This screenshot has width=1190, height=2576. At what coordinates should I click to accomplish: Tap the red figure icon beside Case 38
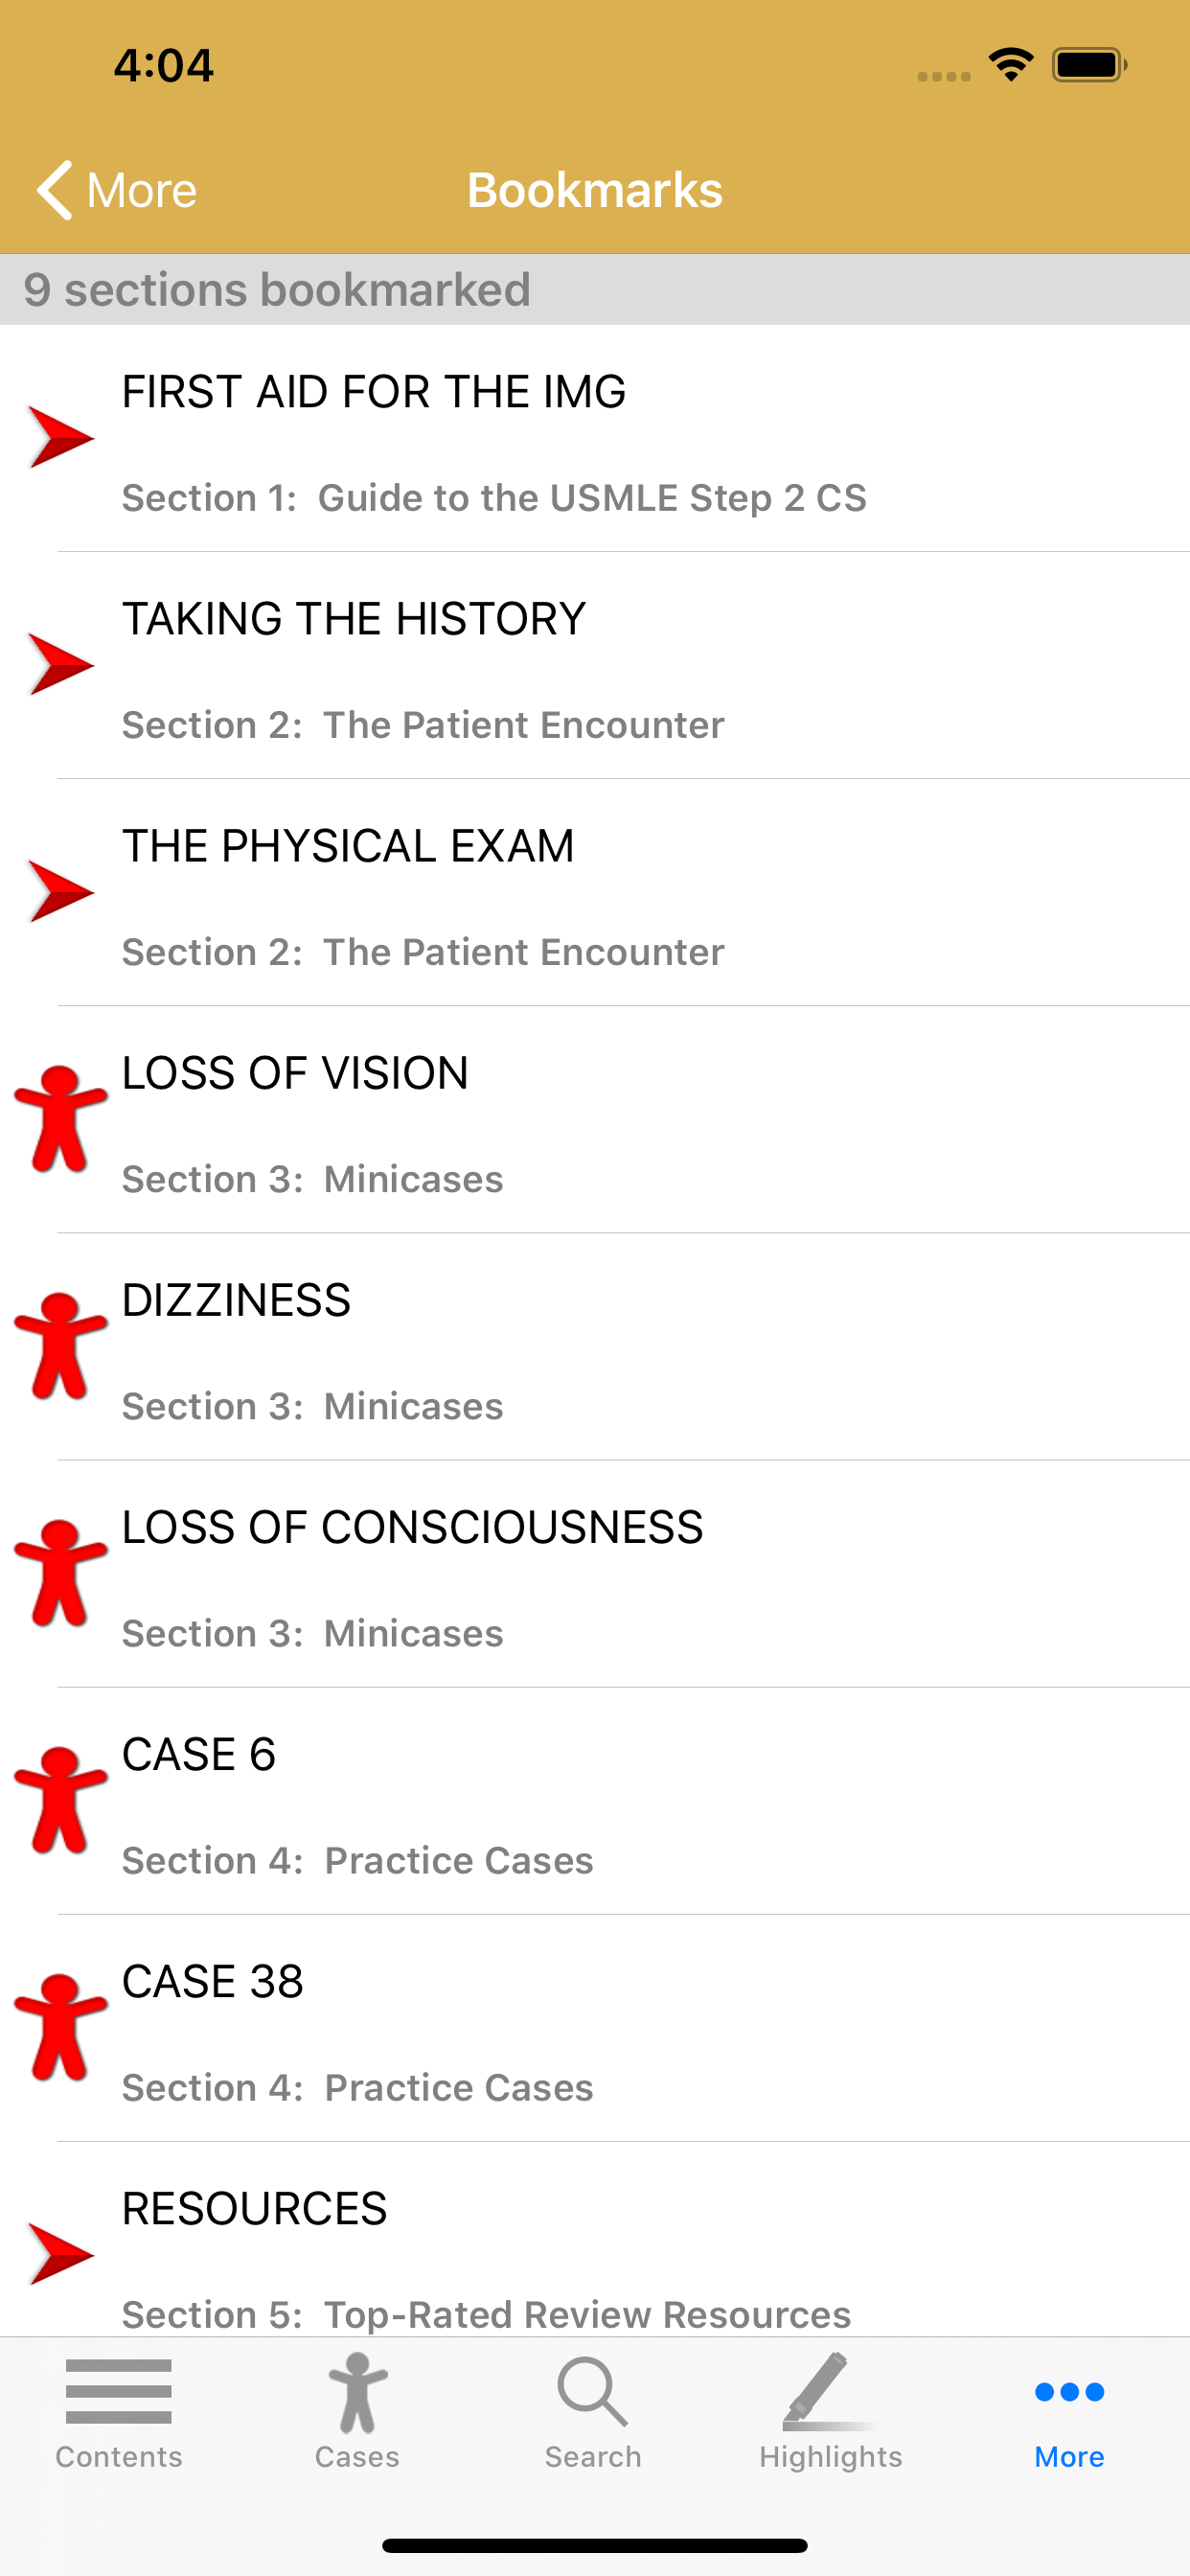pos(60,2026)
